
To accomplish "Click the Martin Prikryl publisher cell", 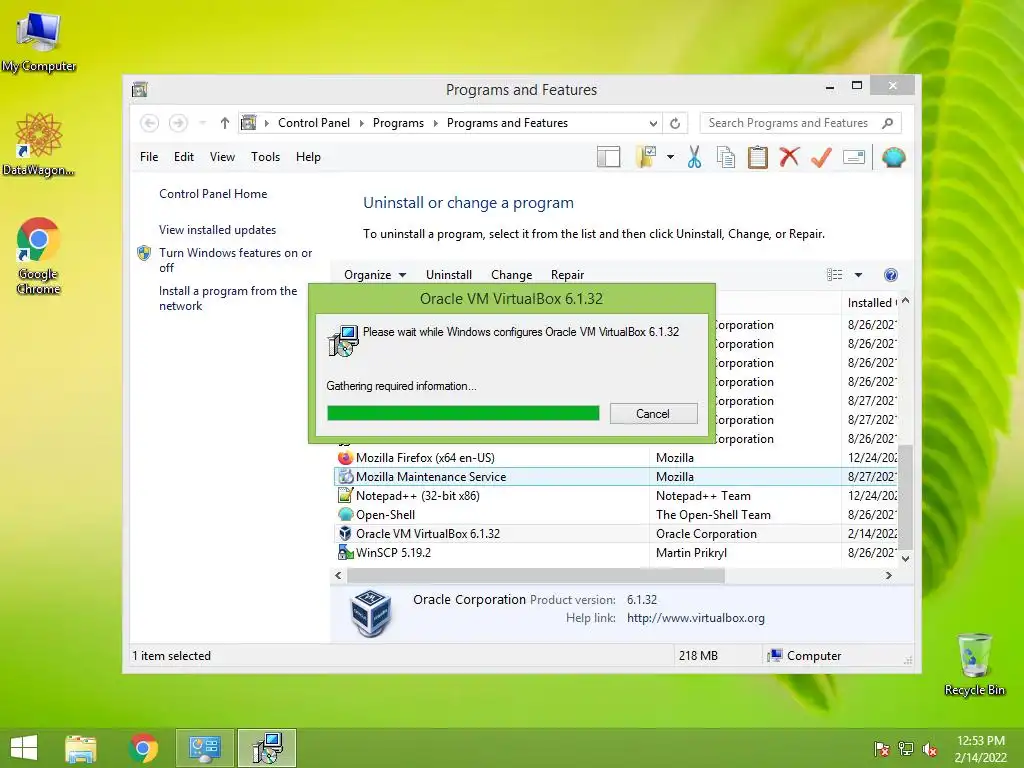I will [692, 552].
